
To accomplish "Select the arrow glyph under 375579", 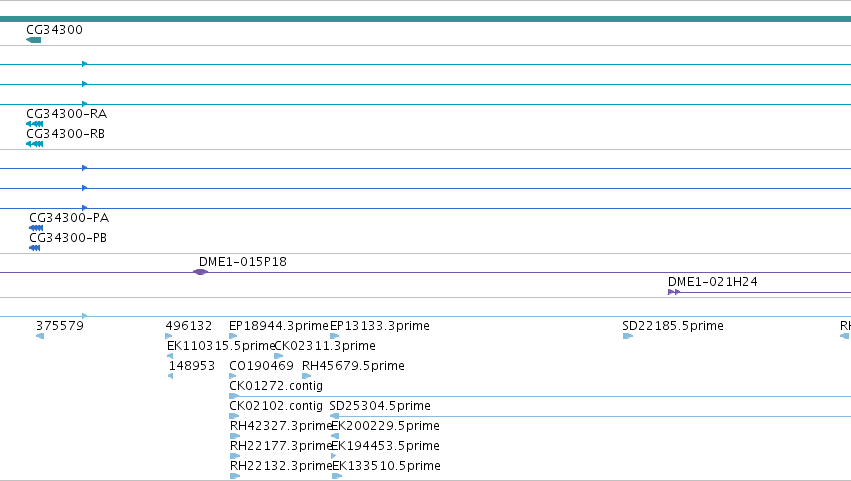I will pyautogui.click(x=40, y=336).
